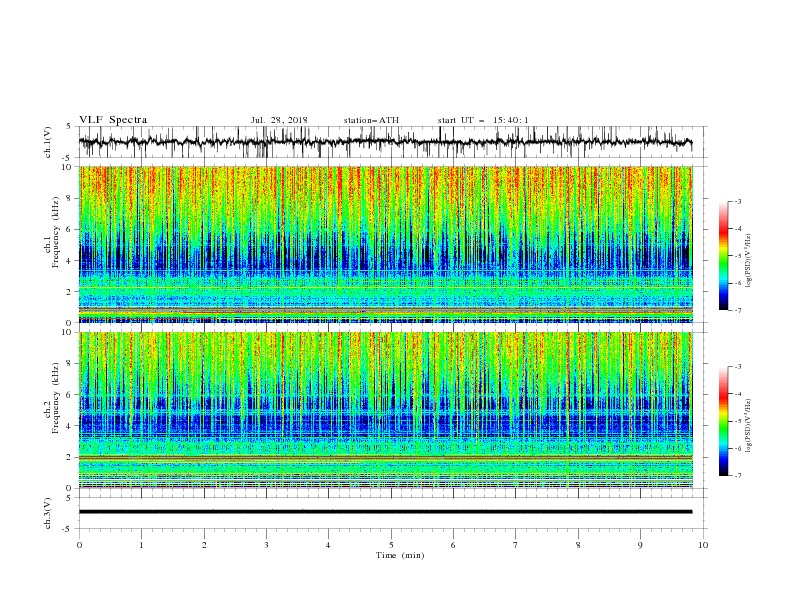Click the ch.1 frequency axis "8" tick label
Viewport: 792px width, 612px height.
coord(69,198)
